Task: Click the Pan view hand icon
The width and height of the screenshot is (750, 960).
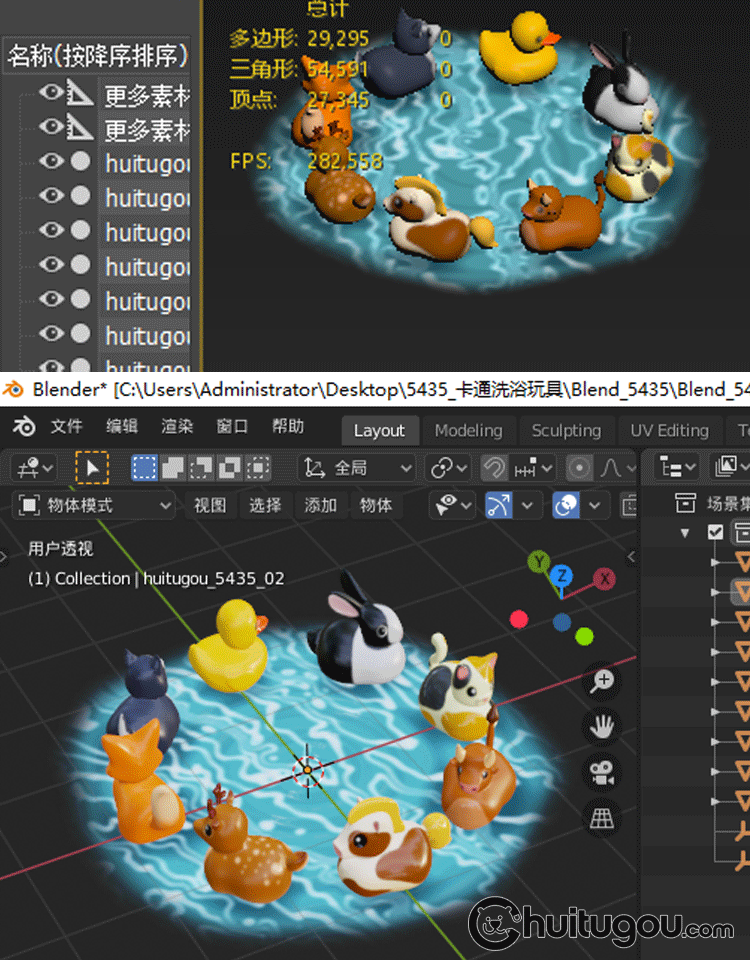Action: coord(602,727)
